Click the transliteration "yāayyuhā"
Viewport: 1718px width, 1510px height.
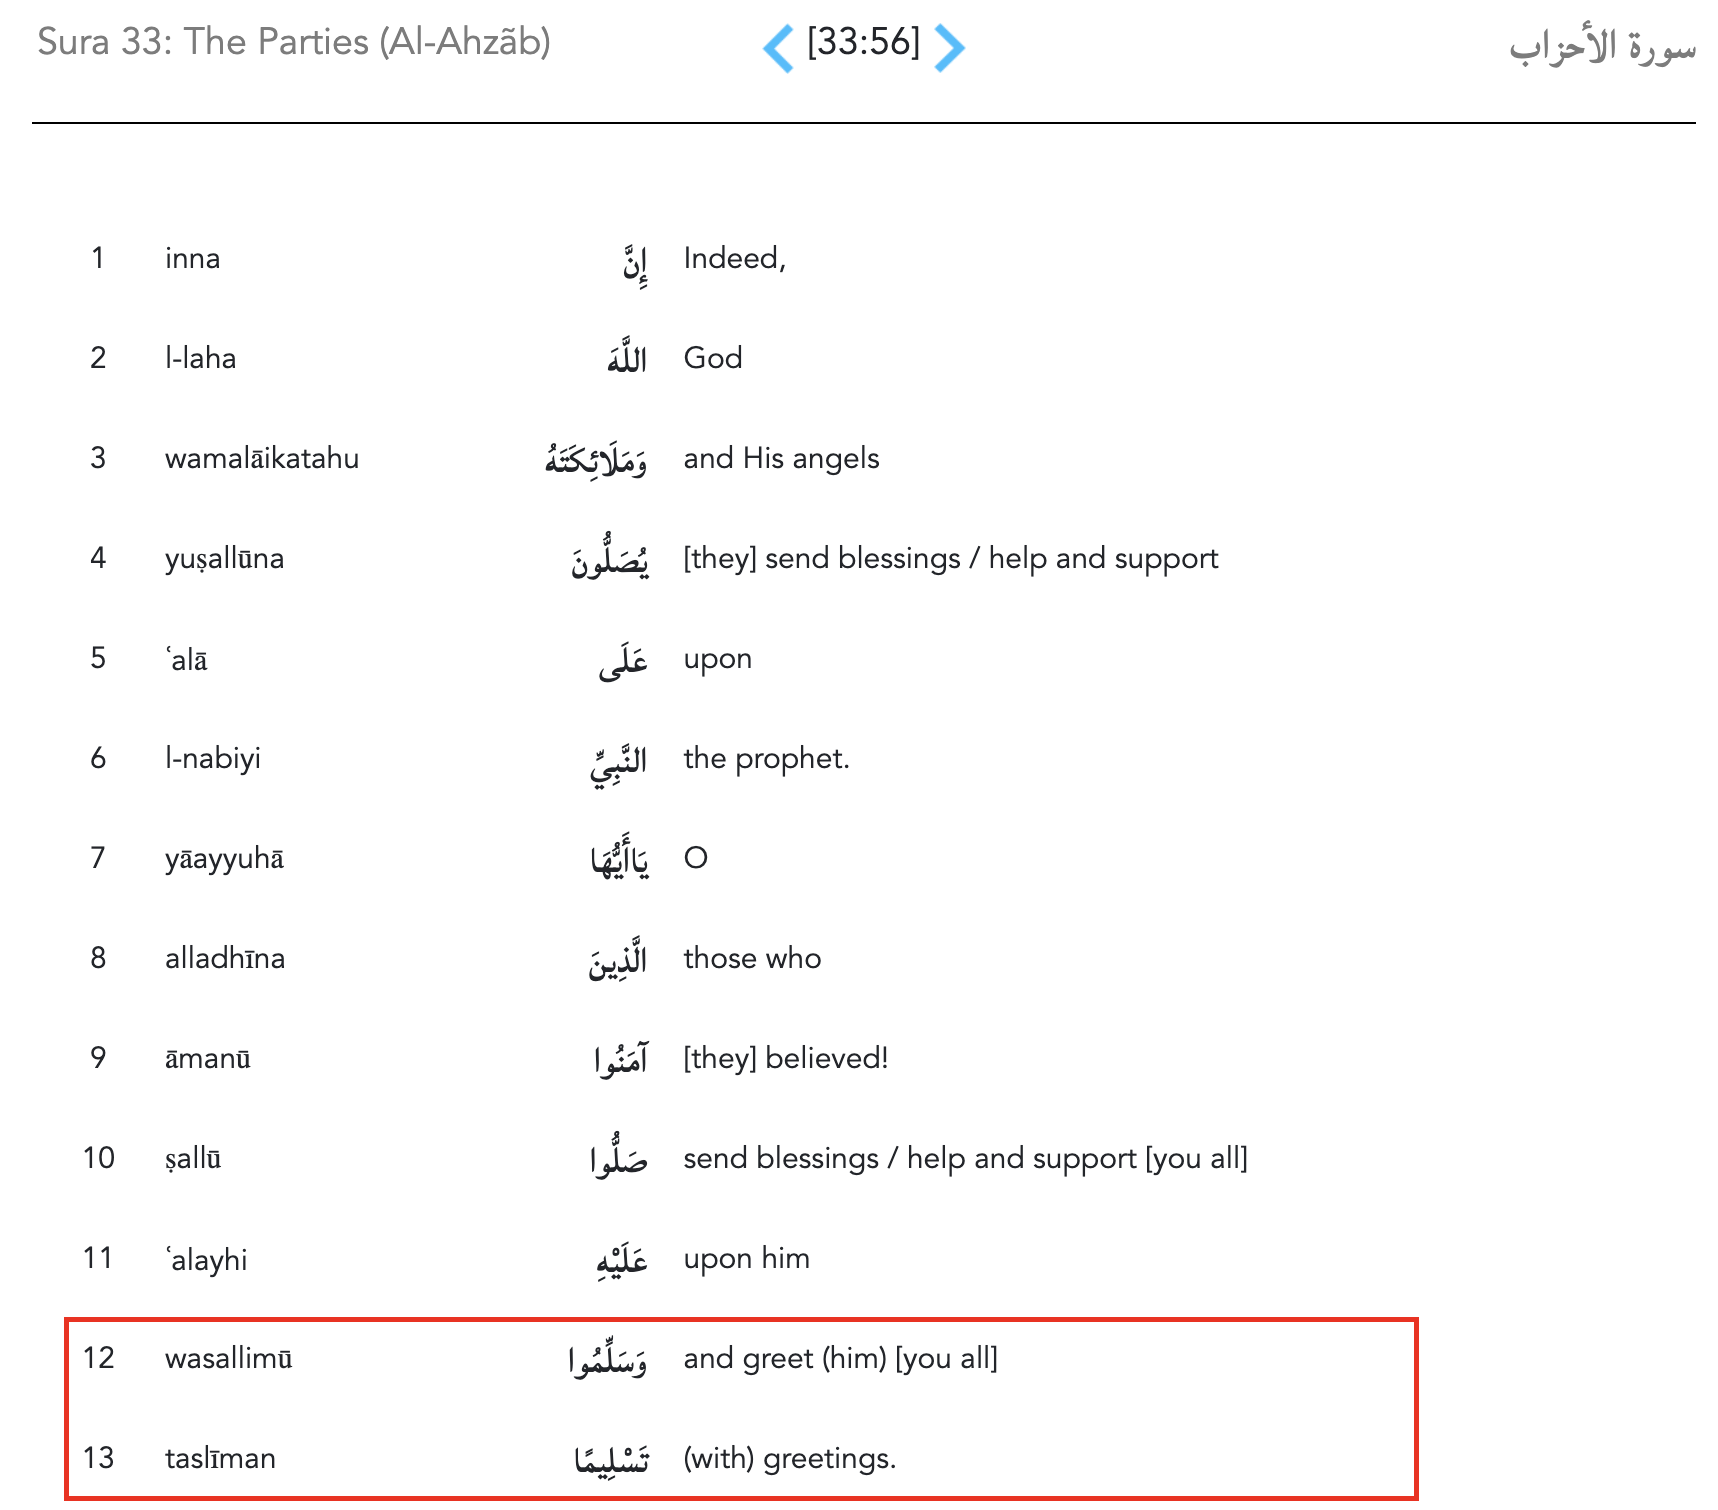pos(224,858)
